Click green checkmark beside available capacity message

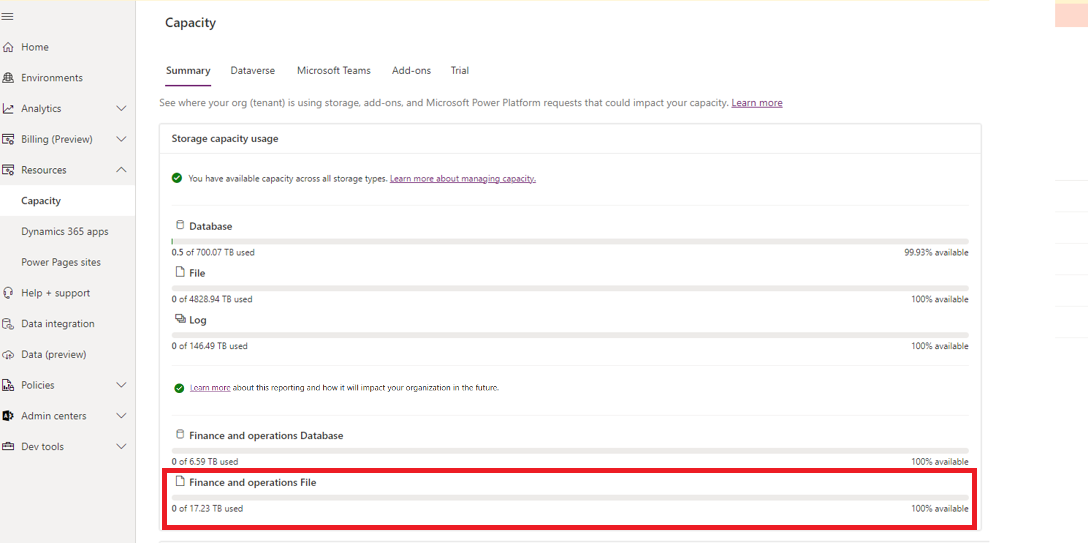point(178,178)
